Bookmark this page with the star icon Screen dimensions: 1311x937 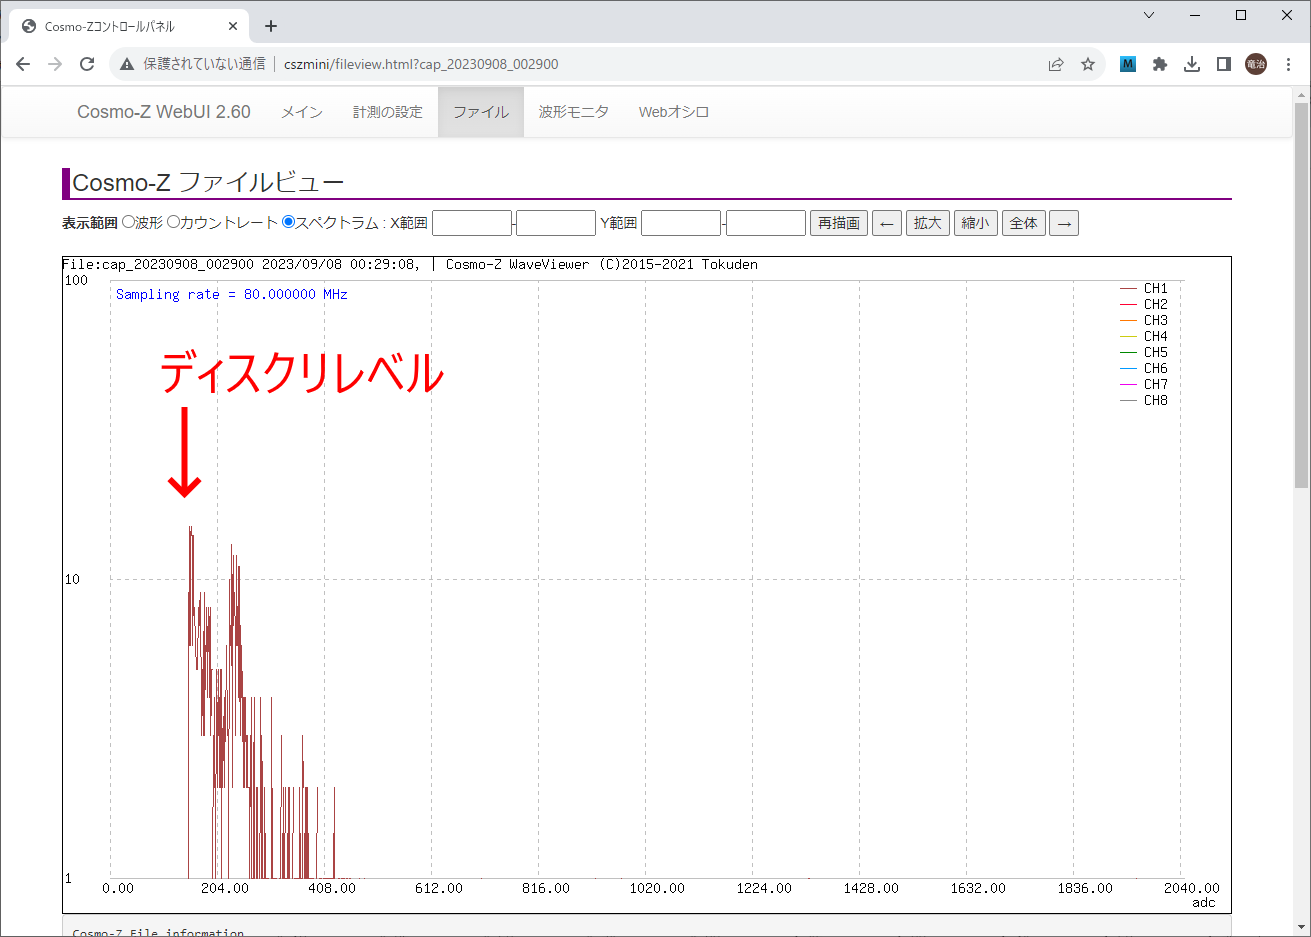tap(1088, 64)
